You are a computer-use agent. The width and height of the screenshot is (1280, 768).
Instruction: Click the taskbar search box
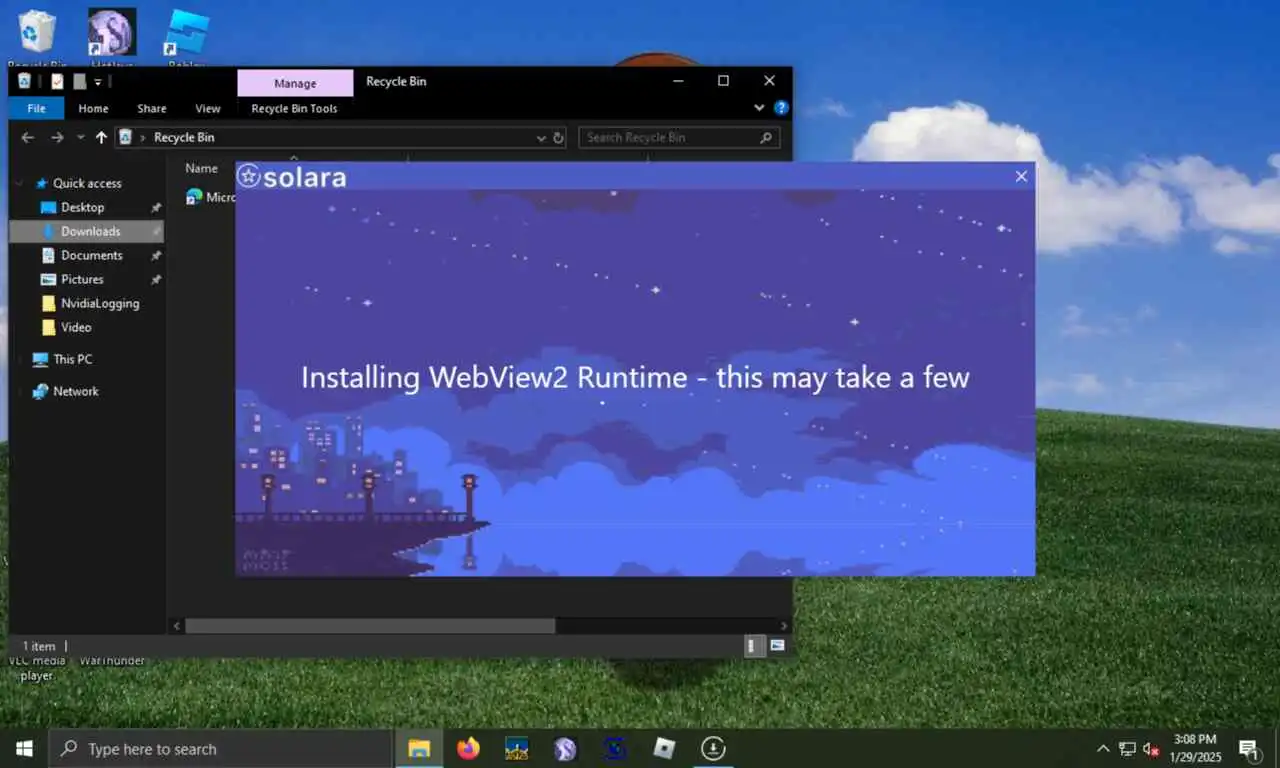[220, 748]
